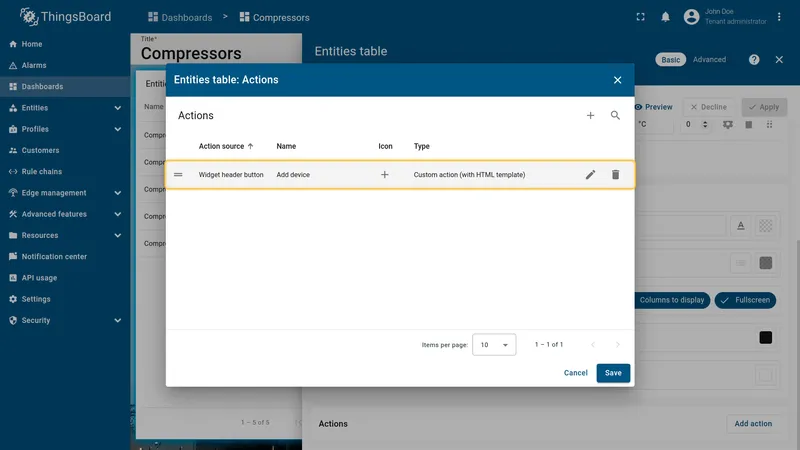Image resolution: width=800 pixels, height=450 pixels.
Task: Toggle Columns to display chip
Action: click(x=671, y=300)
